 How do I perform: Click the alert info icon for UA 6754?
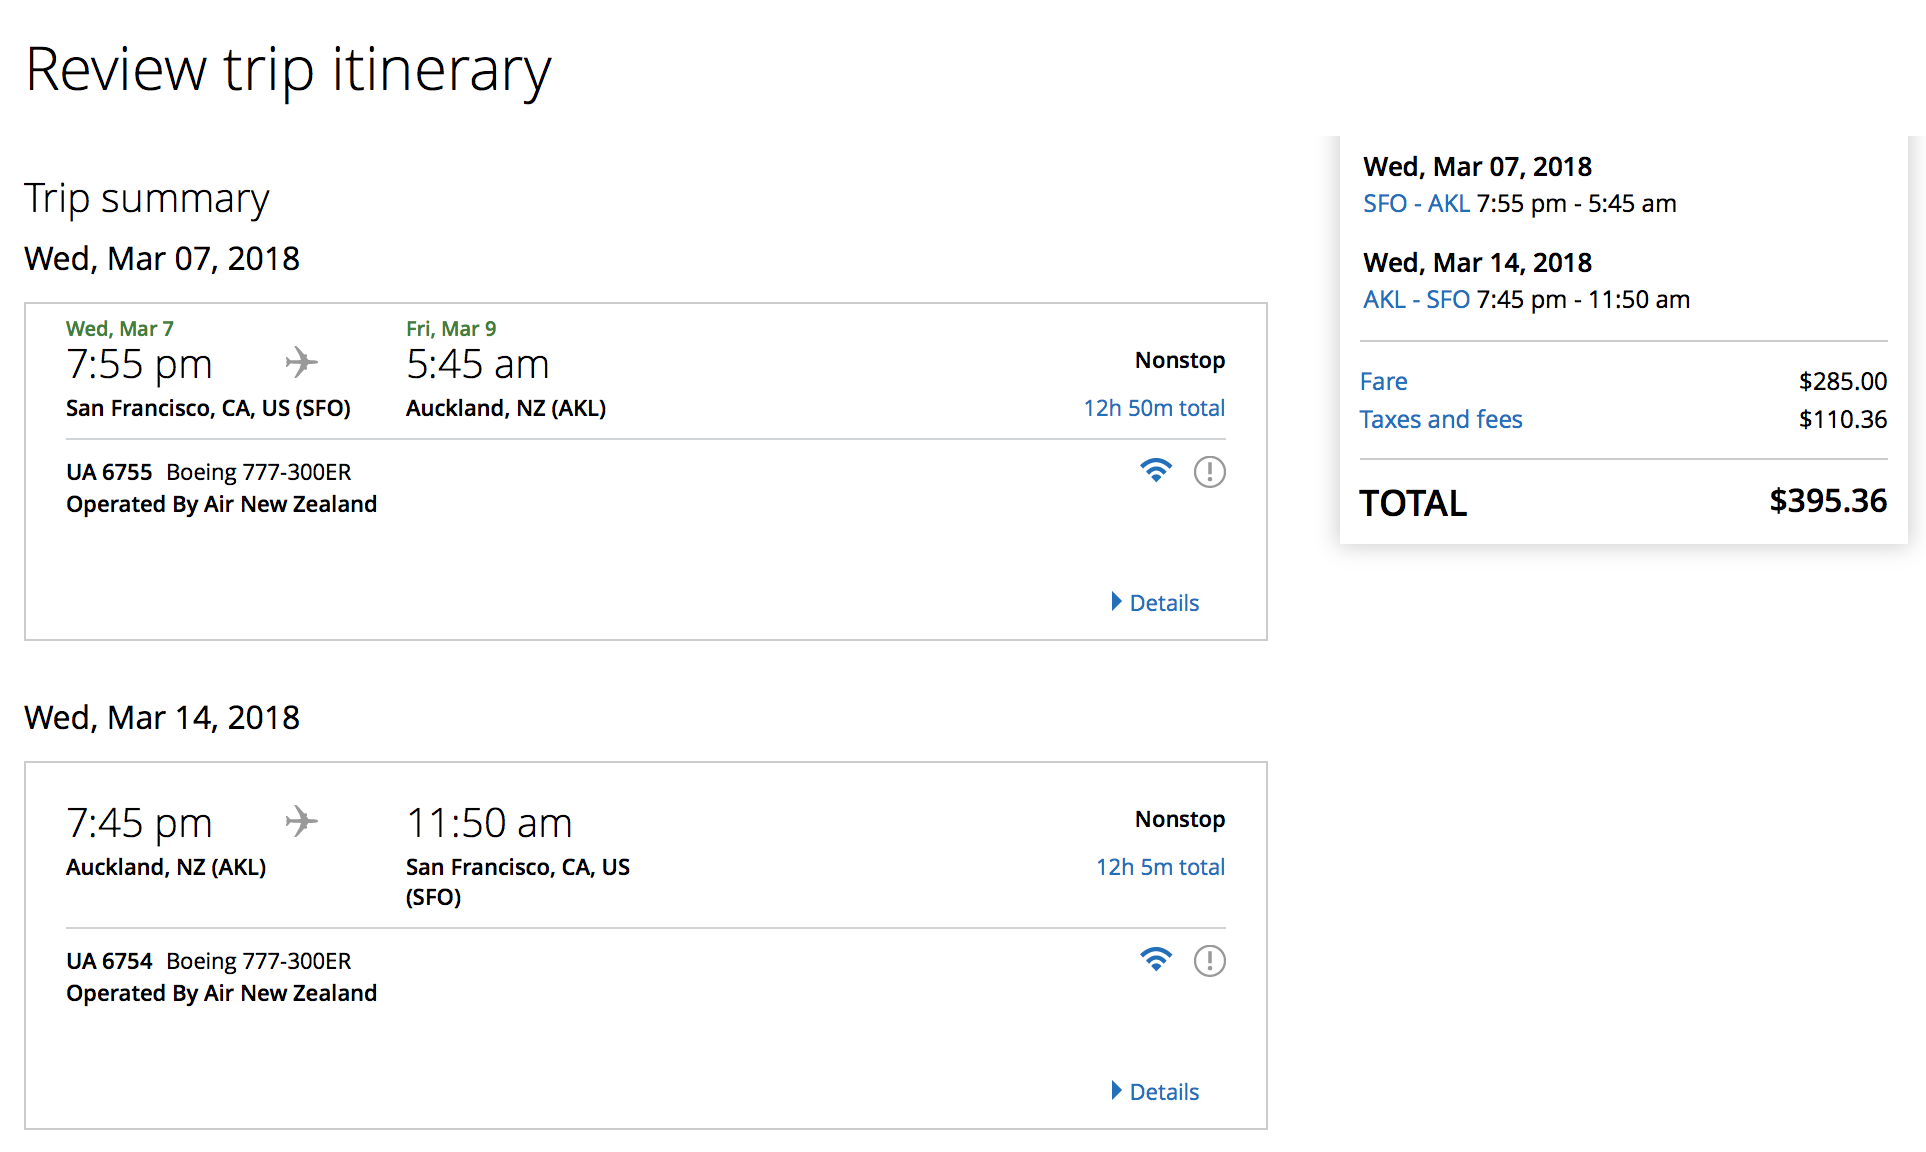(x=1209, y=960)
